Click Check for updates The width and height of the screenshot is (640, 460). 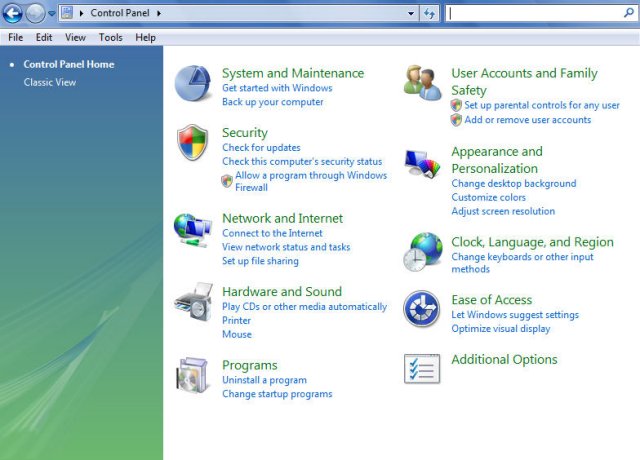[x=261, y=148]
